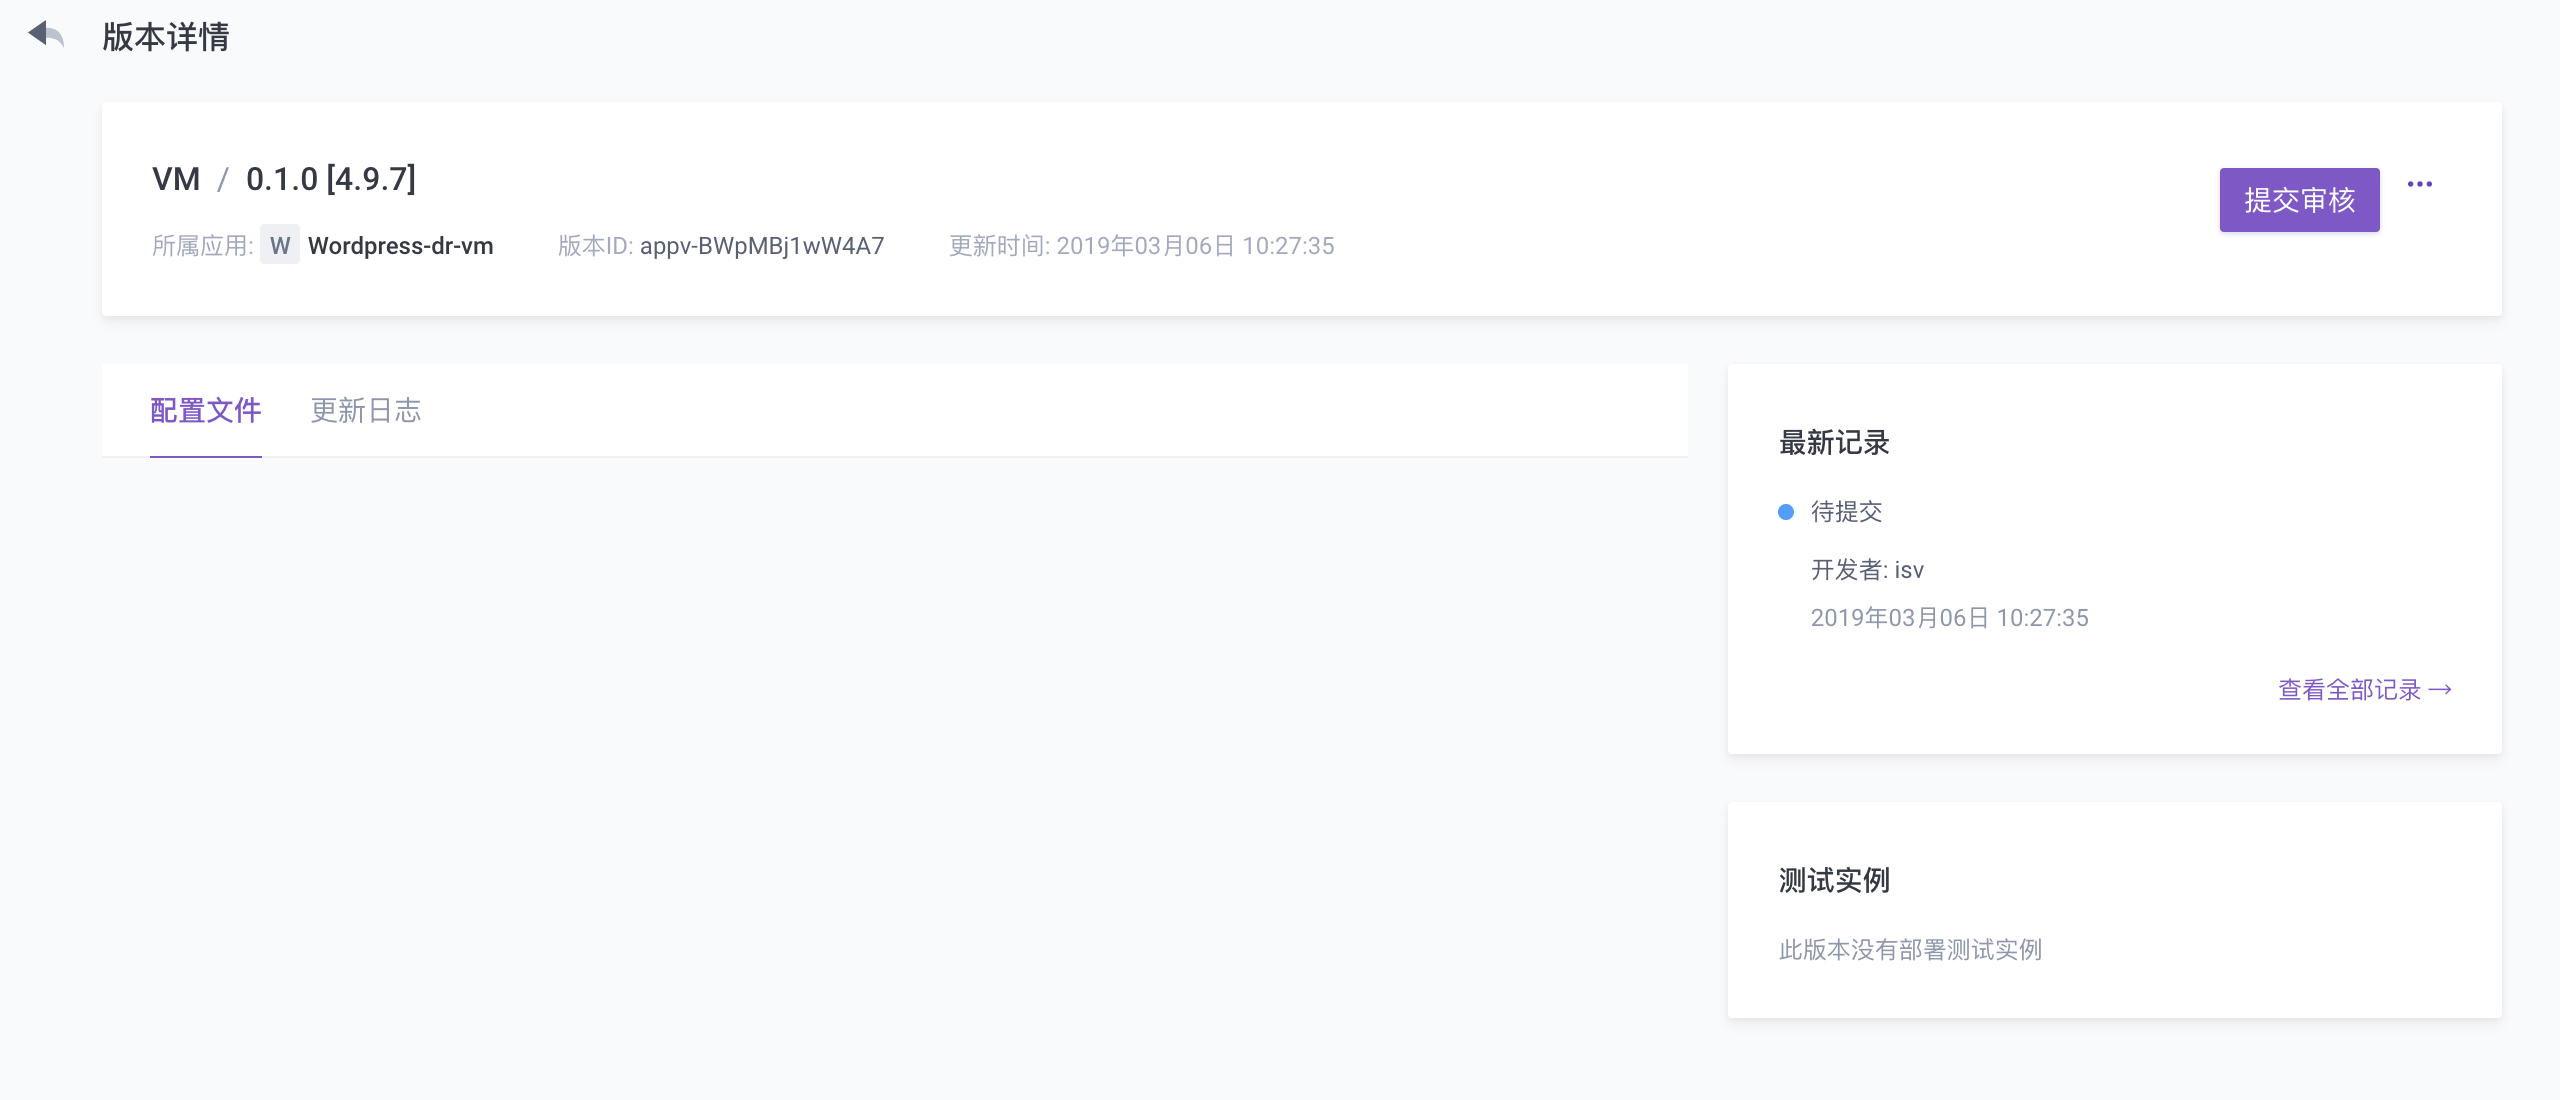Open 查看全部记录 to view all records
This screenshot has width=2560, height=1100.
tap(2350, 688)
